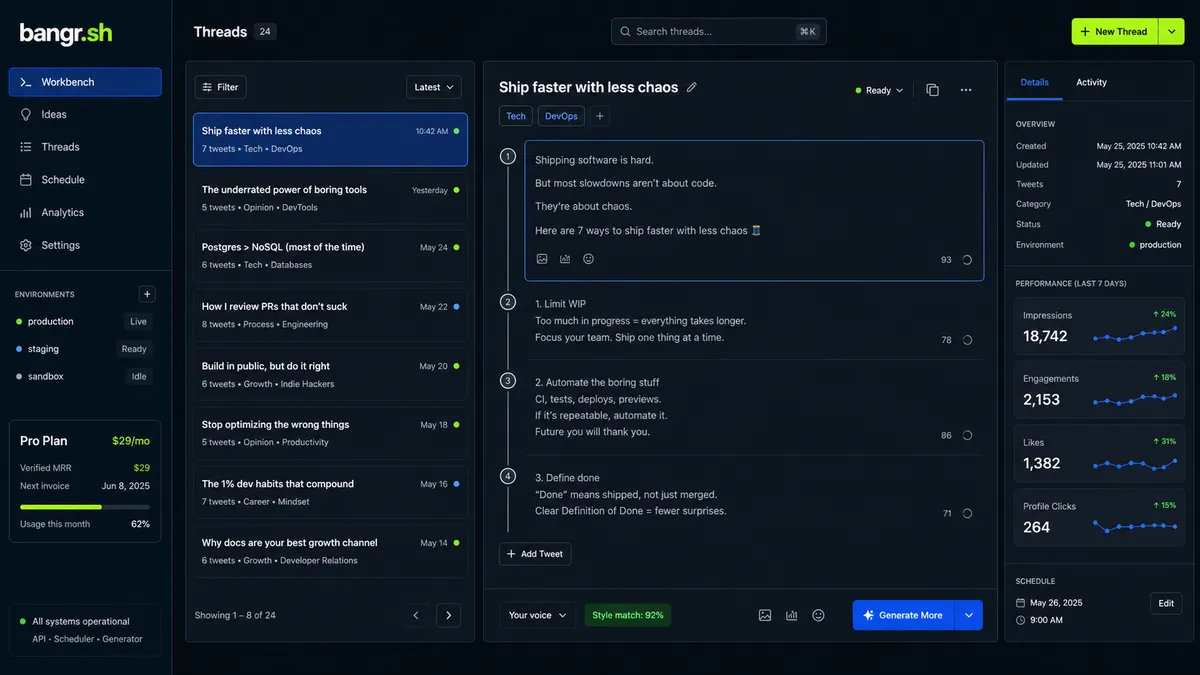Screen dimensions: 1200x675
Task: Open Workbench in the sidebar
Action: pos(85,82)
